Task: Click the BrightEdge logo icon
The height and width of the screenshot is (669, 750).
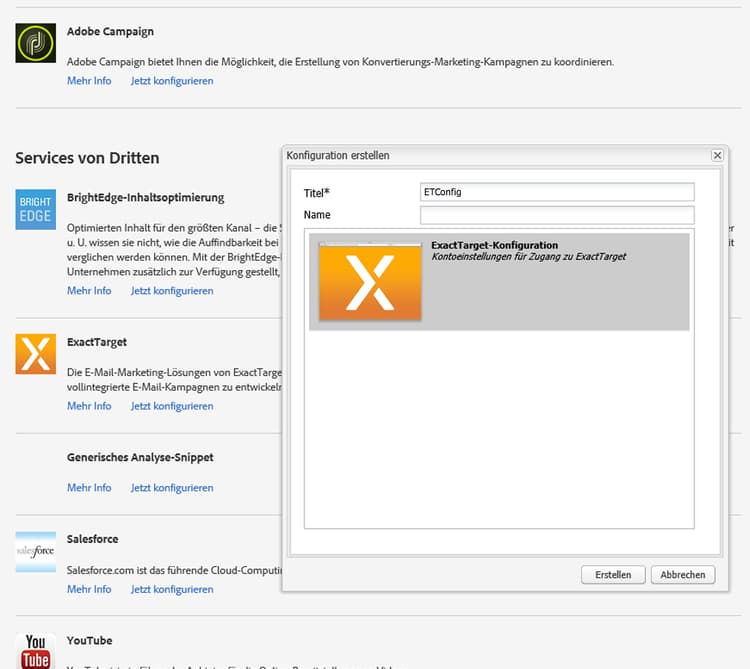Action: click(35, 209)
